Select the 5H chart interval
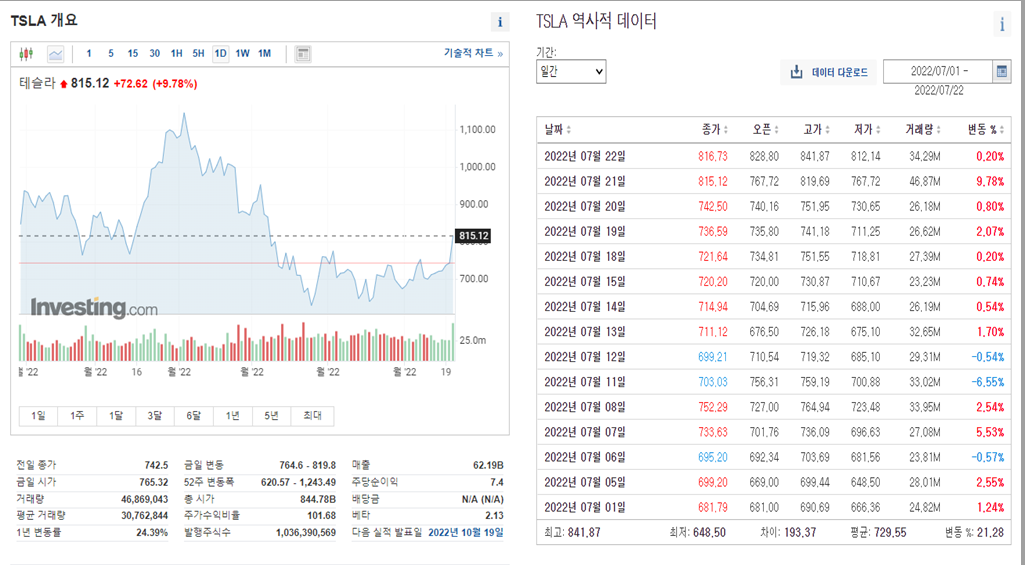The height and width of the screenshot is (565, 1025). tap(198, 54)
